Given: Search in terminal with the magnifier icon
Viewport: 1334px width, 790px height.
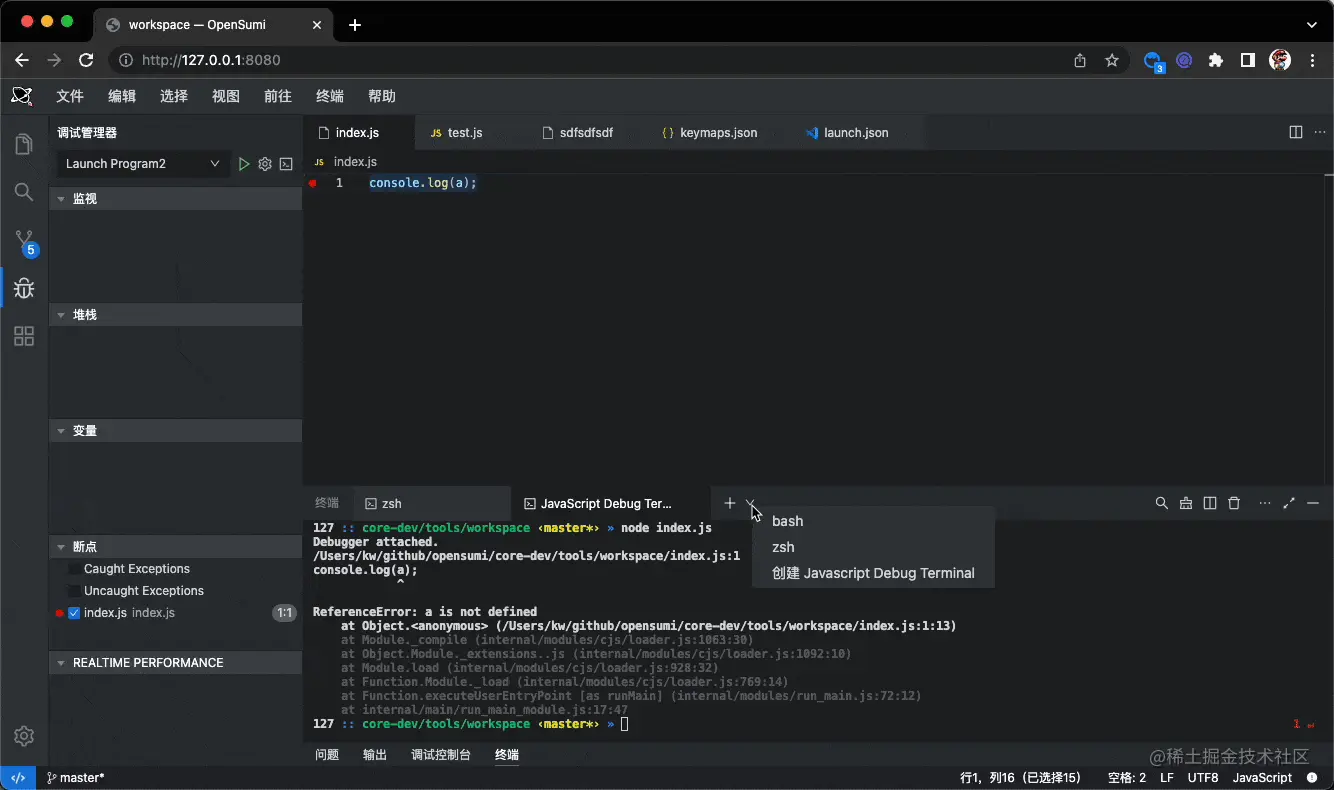Looking at the screenshot, I should click(1162, 503).
